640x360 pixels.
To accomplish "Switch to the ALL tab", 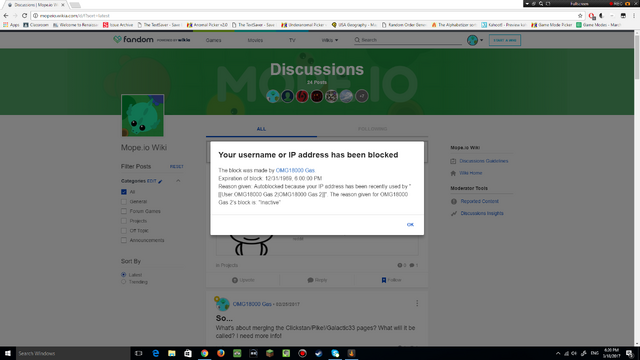I will (x=261, y=129).
